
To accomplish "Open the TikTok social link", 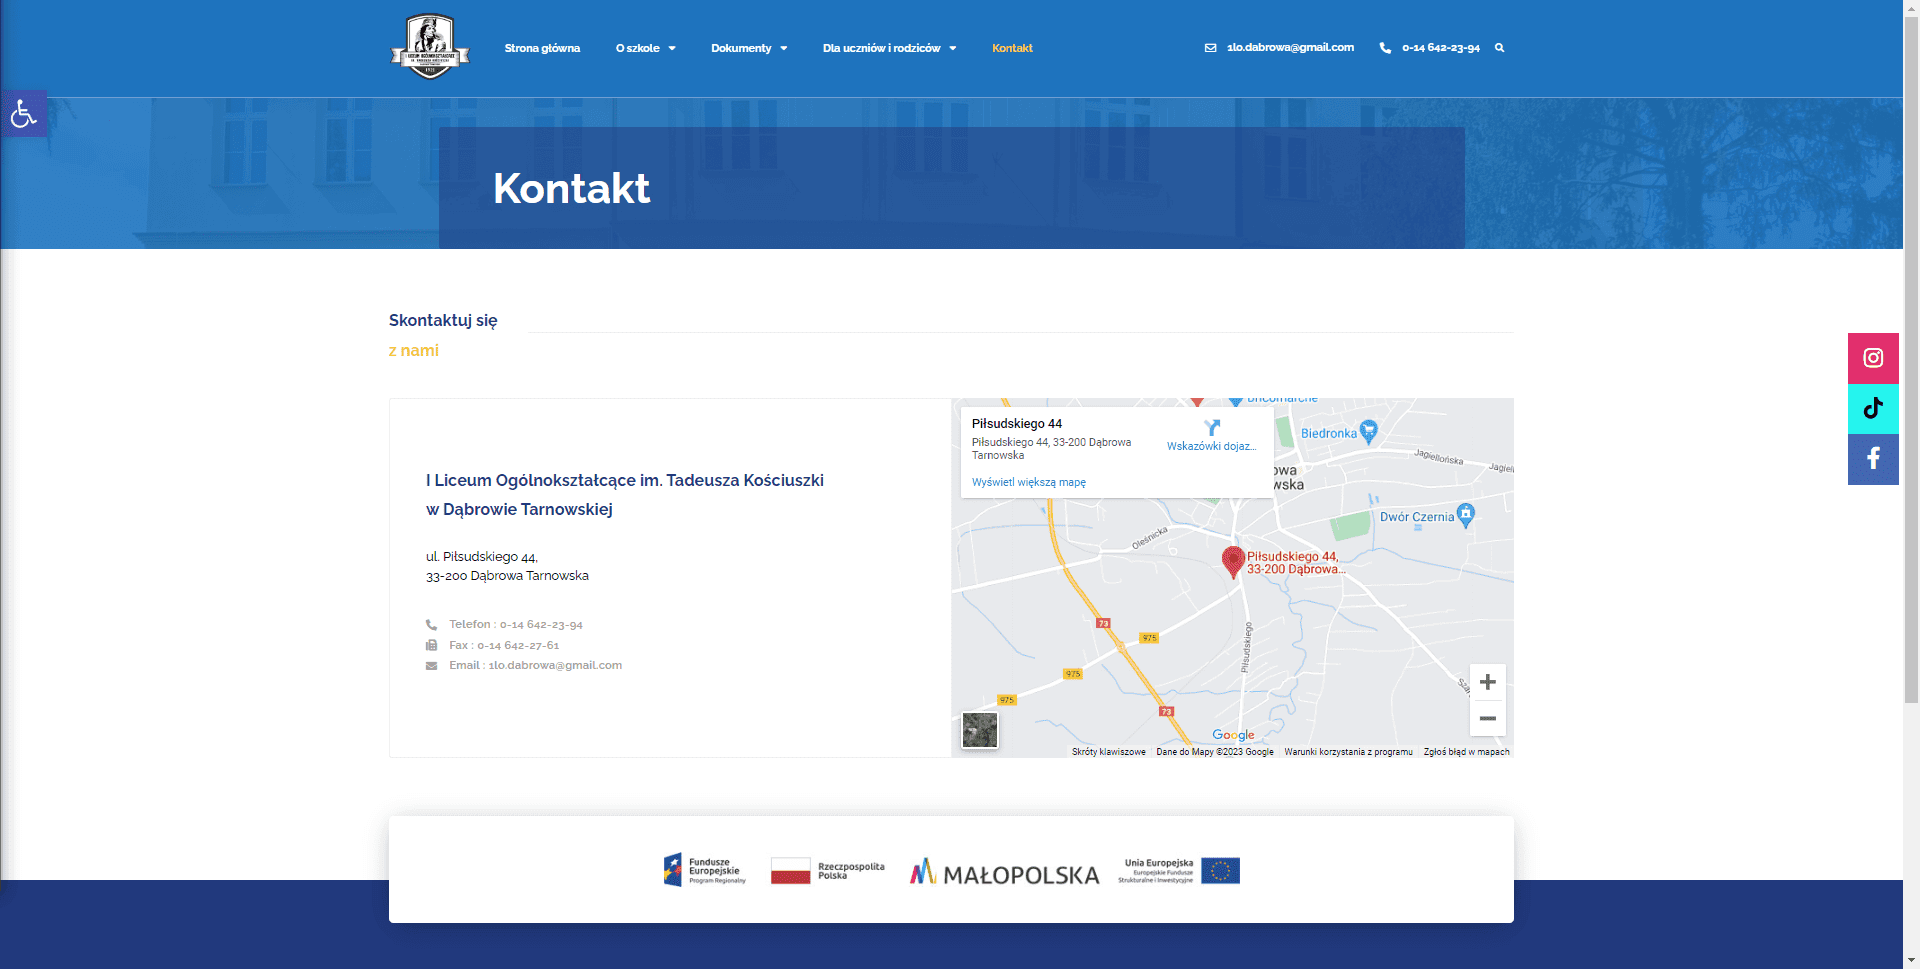I will click(x=1872, y=408).
